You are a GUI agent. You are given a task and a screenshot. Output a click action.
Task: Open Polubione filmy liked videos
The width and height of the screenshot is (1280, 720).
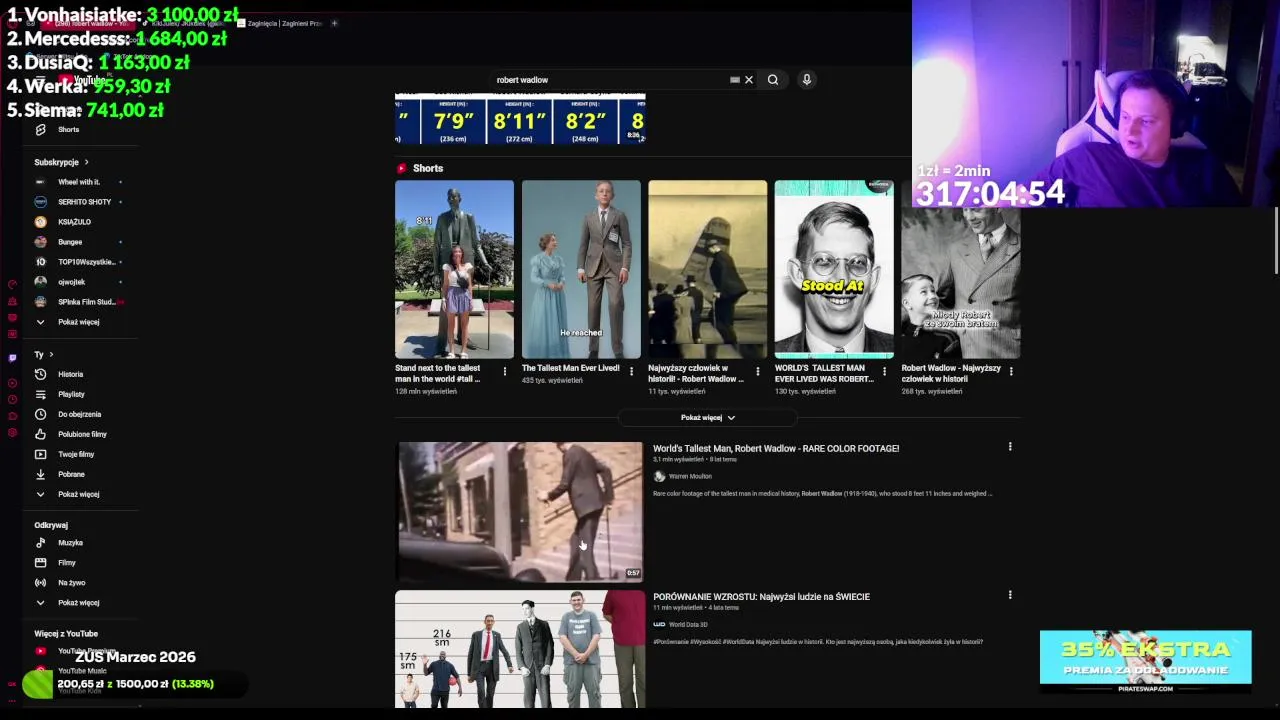coord(80,434)
